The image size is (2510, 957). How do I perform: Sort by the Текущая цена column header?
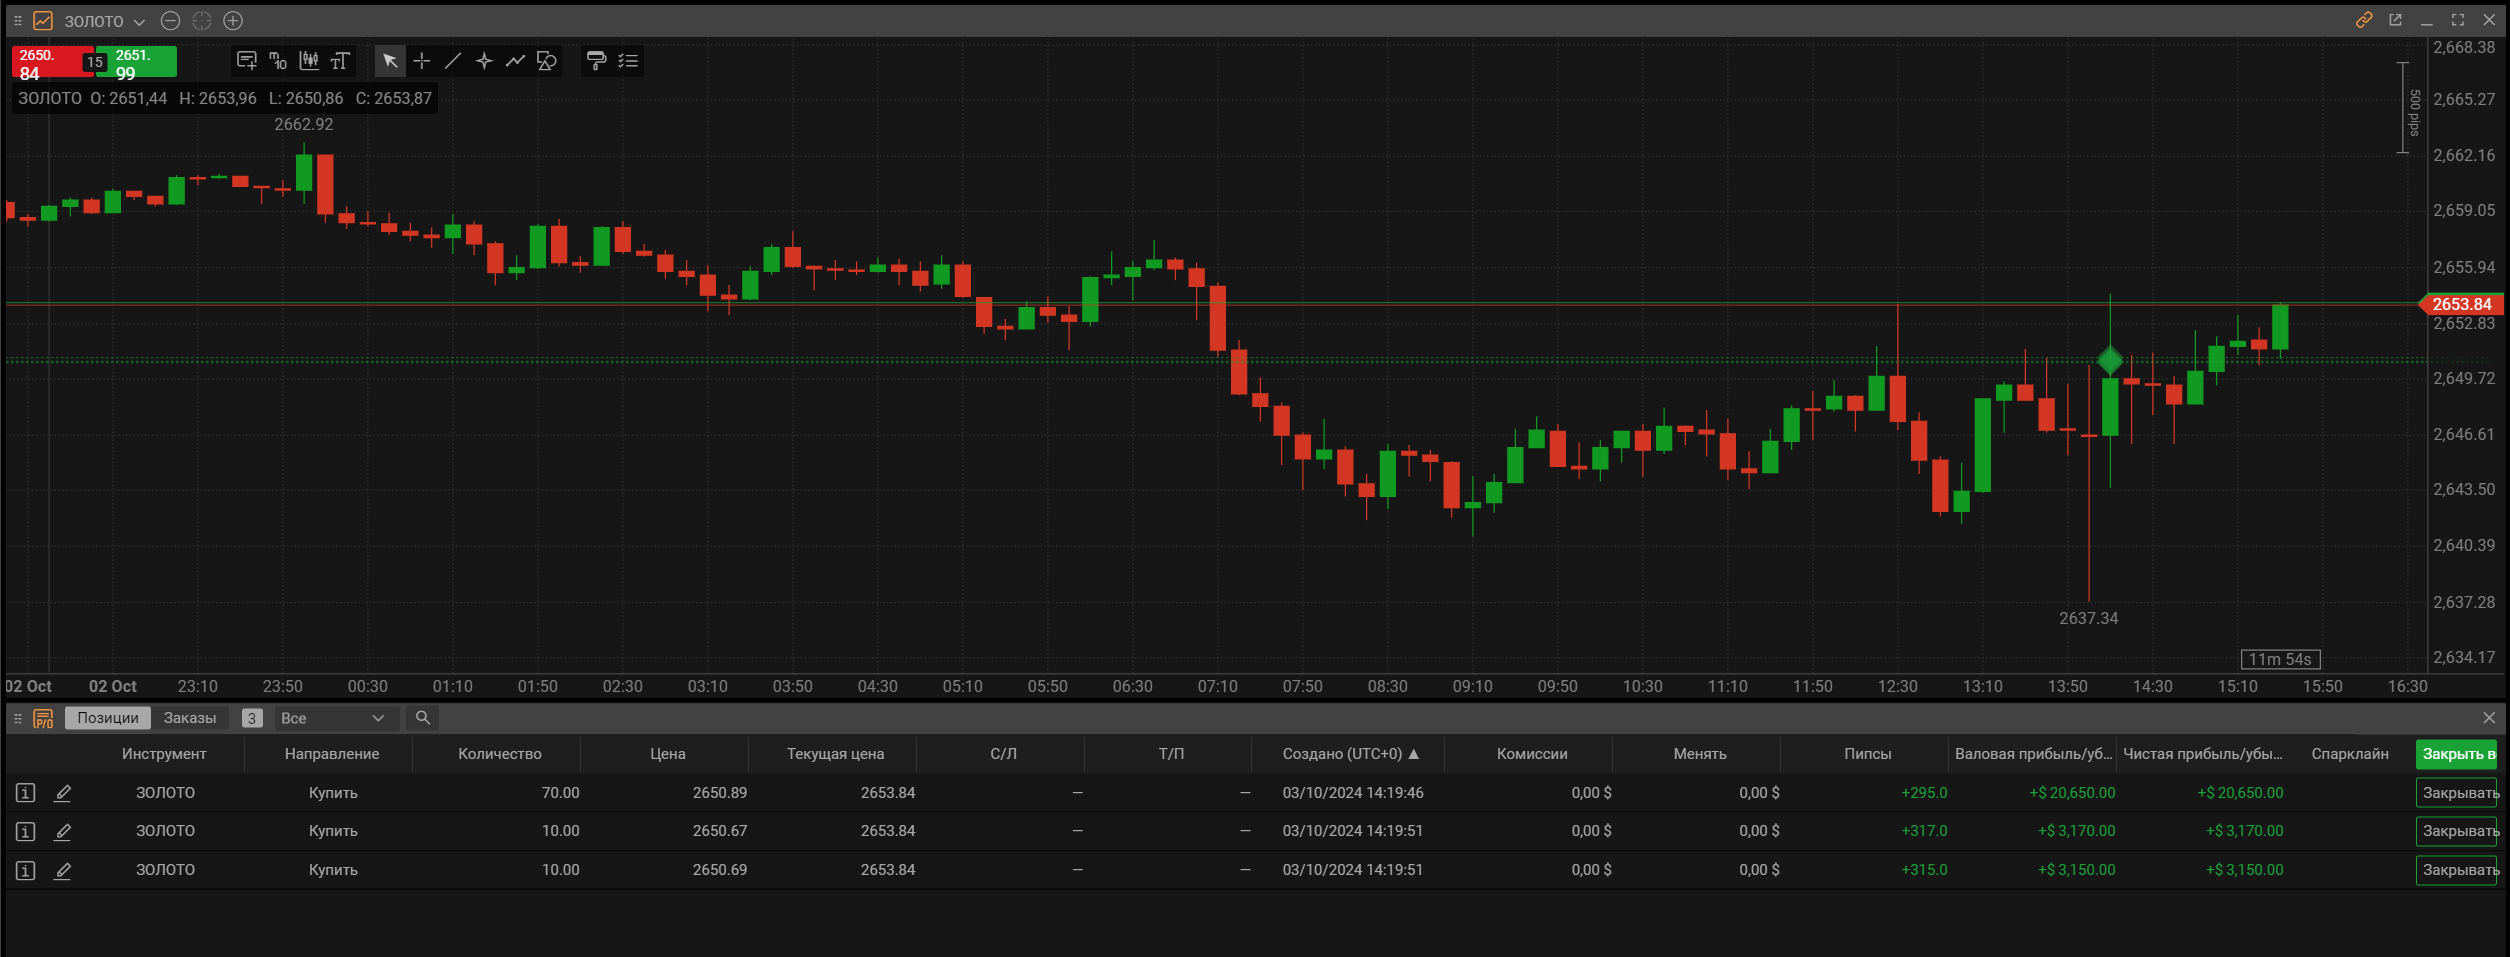click(836, 754)
